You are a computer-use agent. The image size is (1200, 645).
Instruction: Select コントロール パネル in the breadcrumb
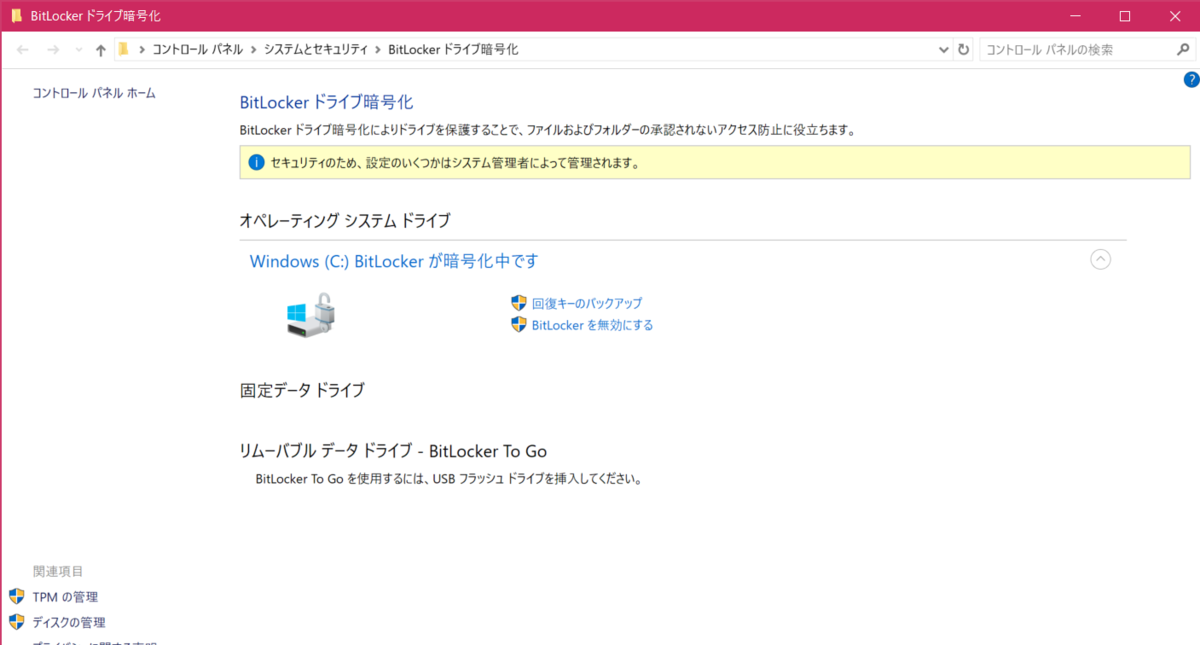pyautogui.click(x=197, y=49)
